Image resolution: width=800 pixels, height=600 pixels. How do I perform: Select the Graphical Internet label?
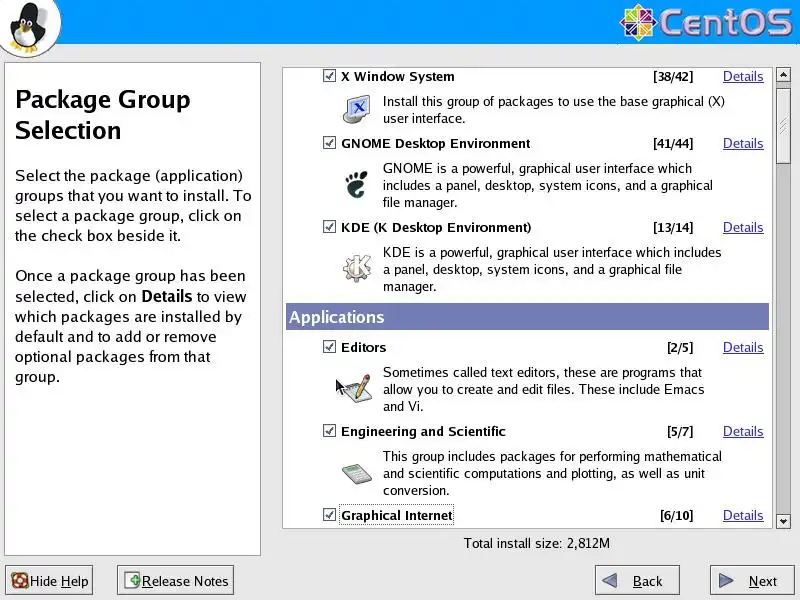[x=396, y=515]
